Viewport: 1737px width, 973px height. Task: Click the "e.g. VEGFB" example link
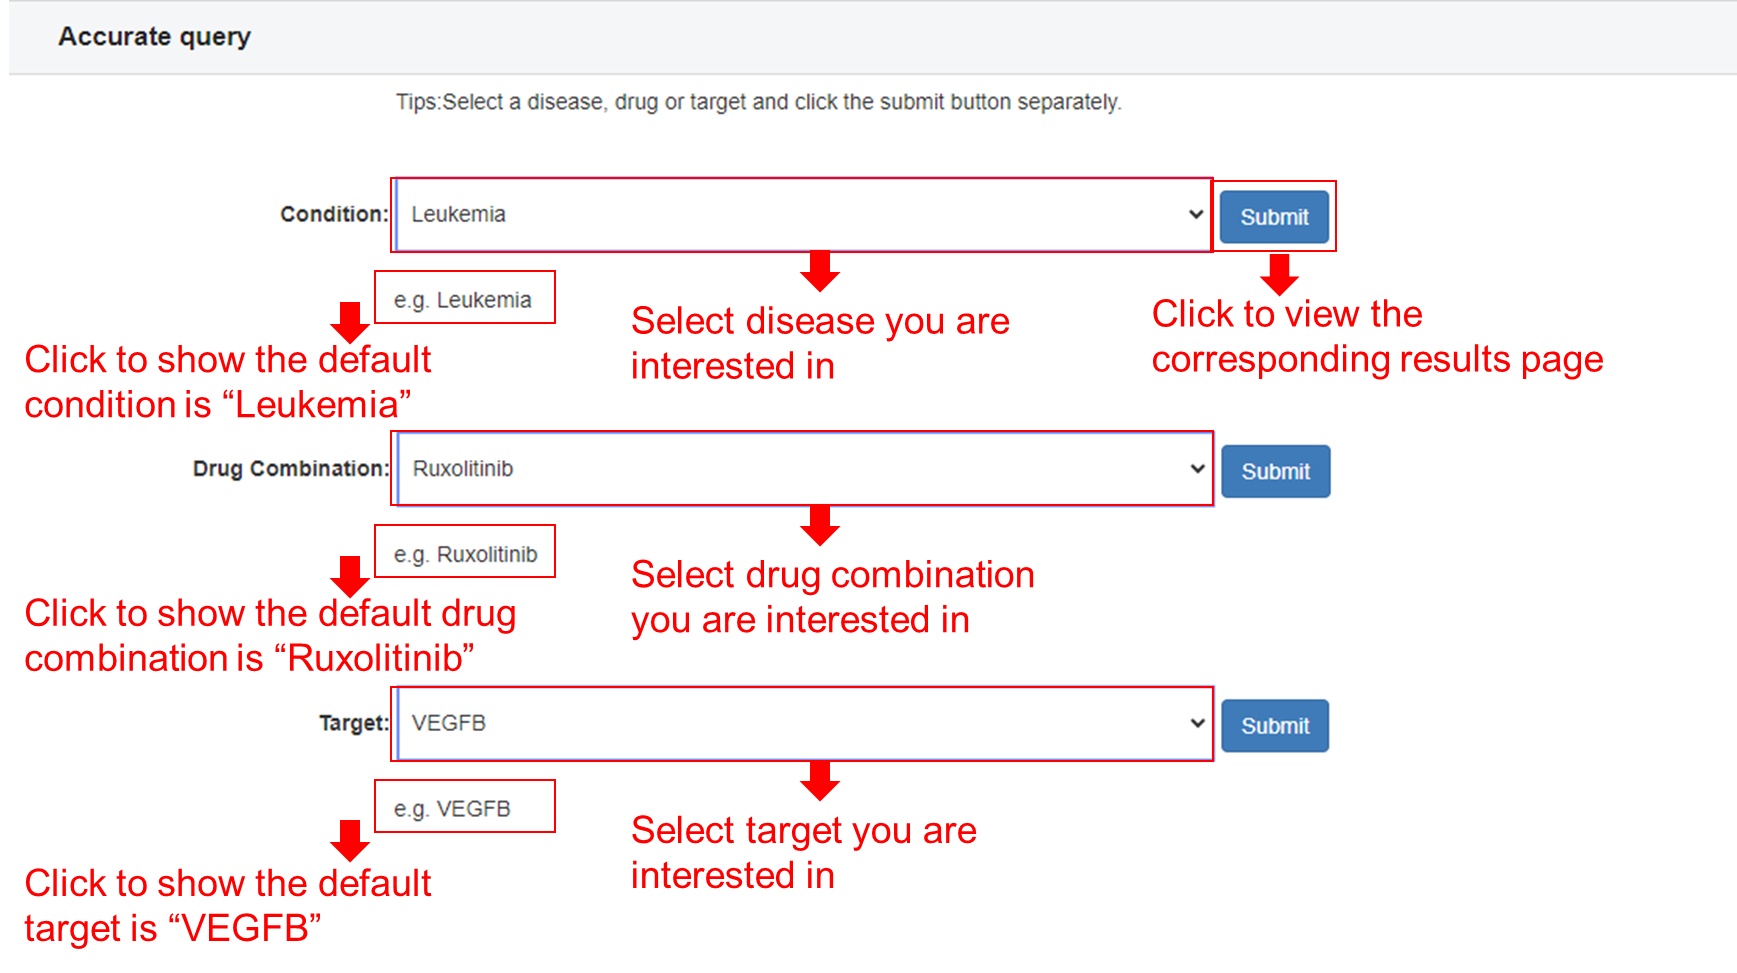coord(452,809)
